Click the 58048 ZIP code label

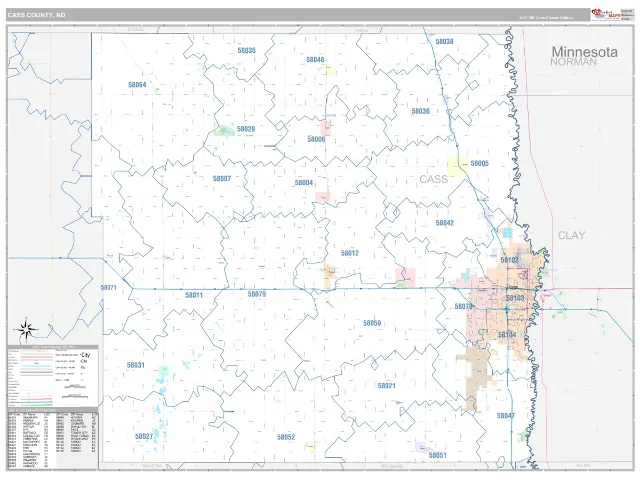[x=315, y=60]
